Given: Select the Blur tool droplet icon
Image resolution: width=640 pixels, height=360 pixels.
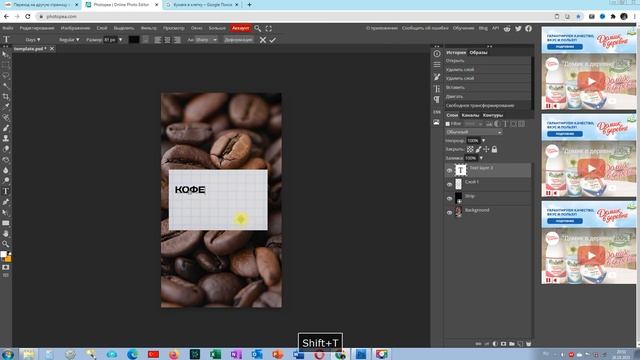Looking at the screenshot, I should point(6,170).
